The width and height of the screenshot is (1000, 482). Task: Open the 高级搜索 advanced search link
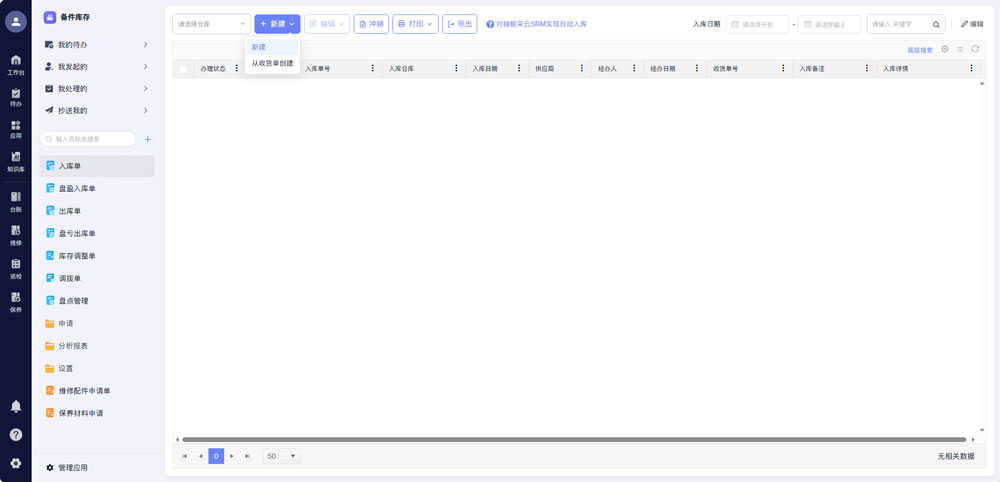pos(919,50)
